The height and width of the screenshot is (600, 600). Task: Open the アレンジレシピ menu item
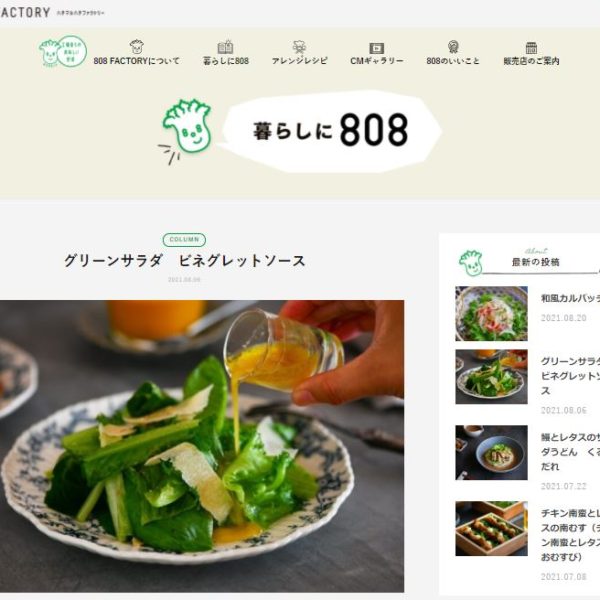point(300,61)
